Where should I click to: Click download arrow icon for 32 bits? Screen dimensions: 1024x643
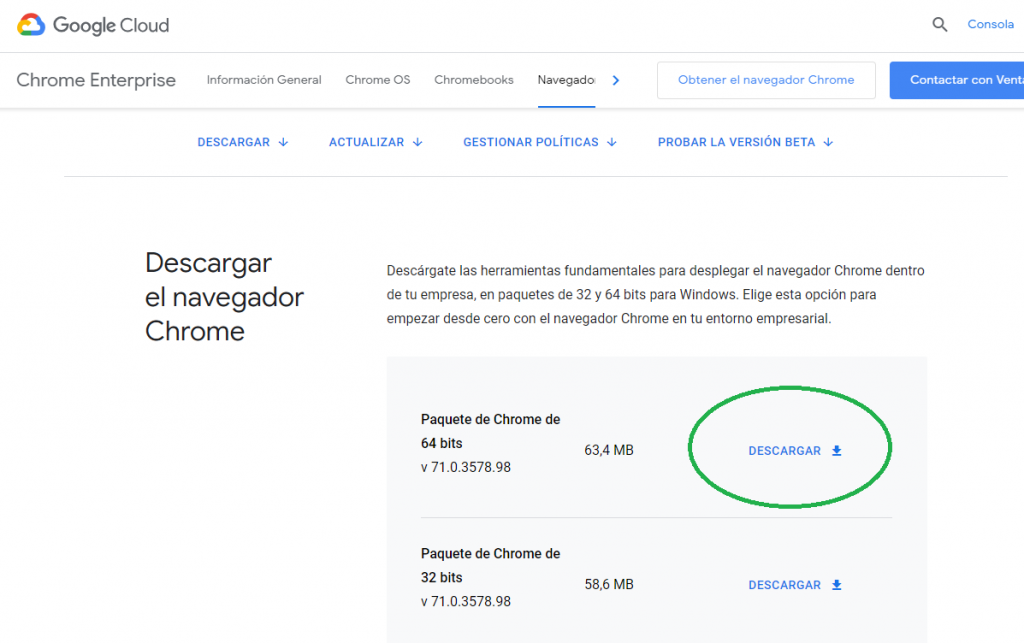(837, 586)
